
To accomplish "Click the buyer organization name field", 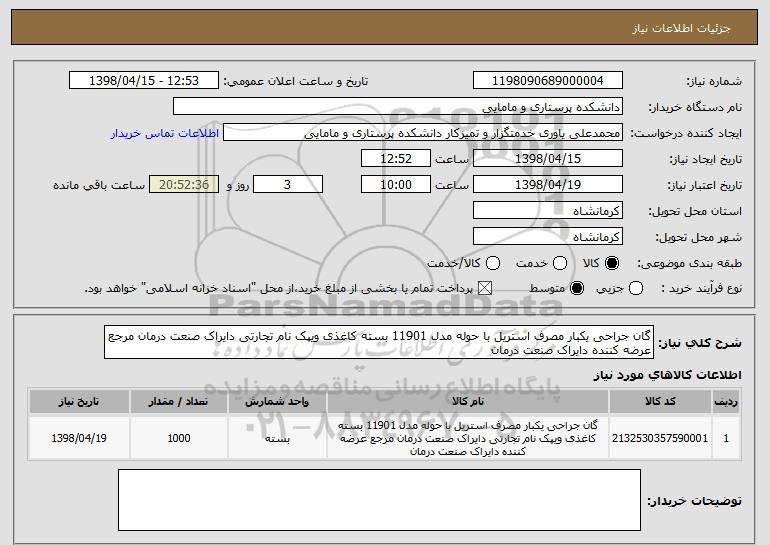I will tap(398, 107).
